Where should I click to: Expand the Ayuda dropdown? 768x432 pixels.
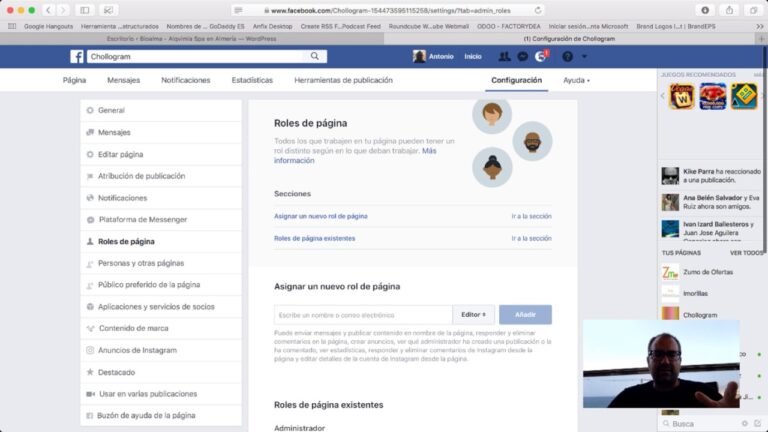576,80
